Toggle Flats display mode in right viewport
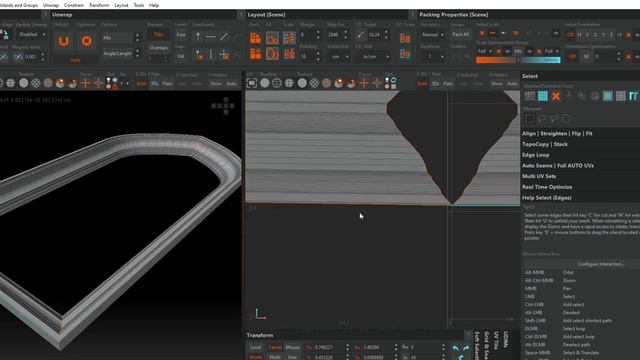Image resolution: width=640 pixels, height=360 pixels. (x=448, y=84)
